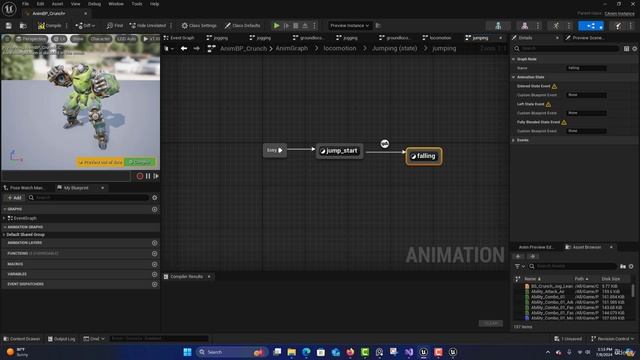
Task: Click the Find button in toolbar
Action: tap(115, 26)
